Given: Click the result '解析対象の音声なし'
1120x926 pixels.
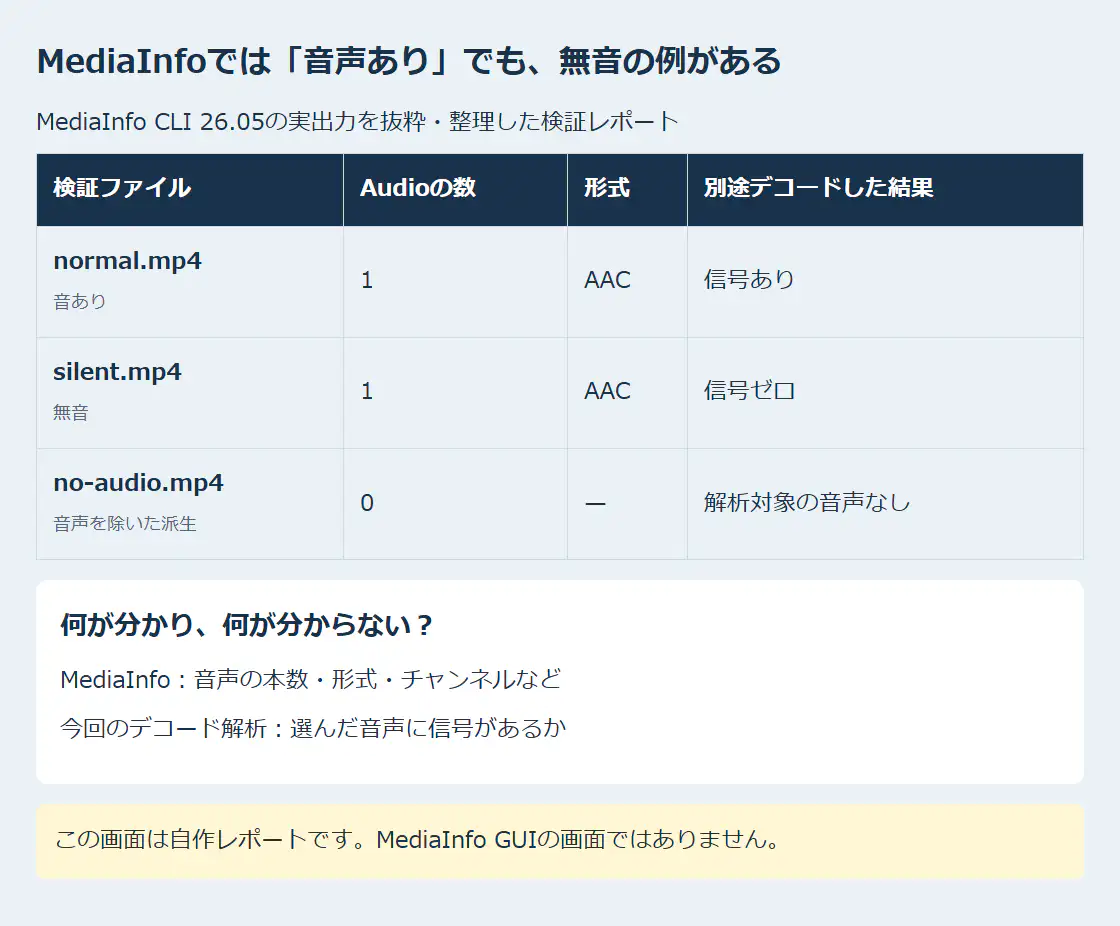Looking at the screenshot, I should pyautogui.click(x=806, y=503).
